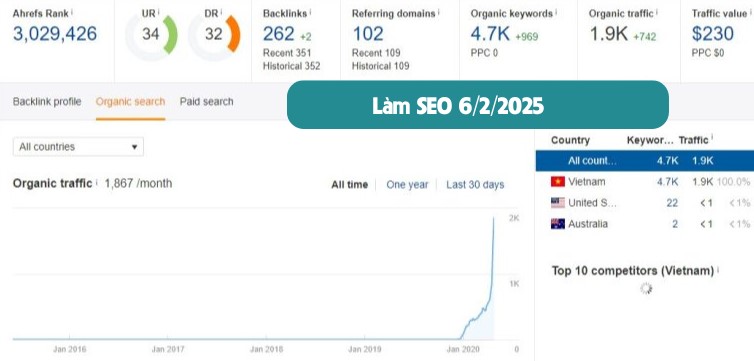Select the Organic search tab
Viewport: 754px width, 361px height.
point(130,101)
